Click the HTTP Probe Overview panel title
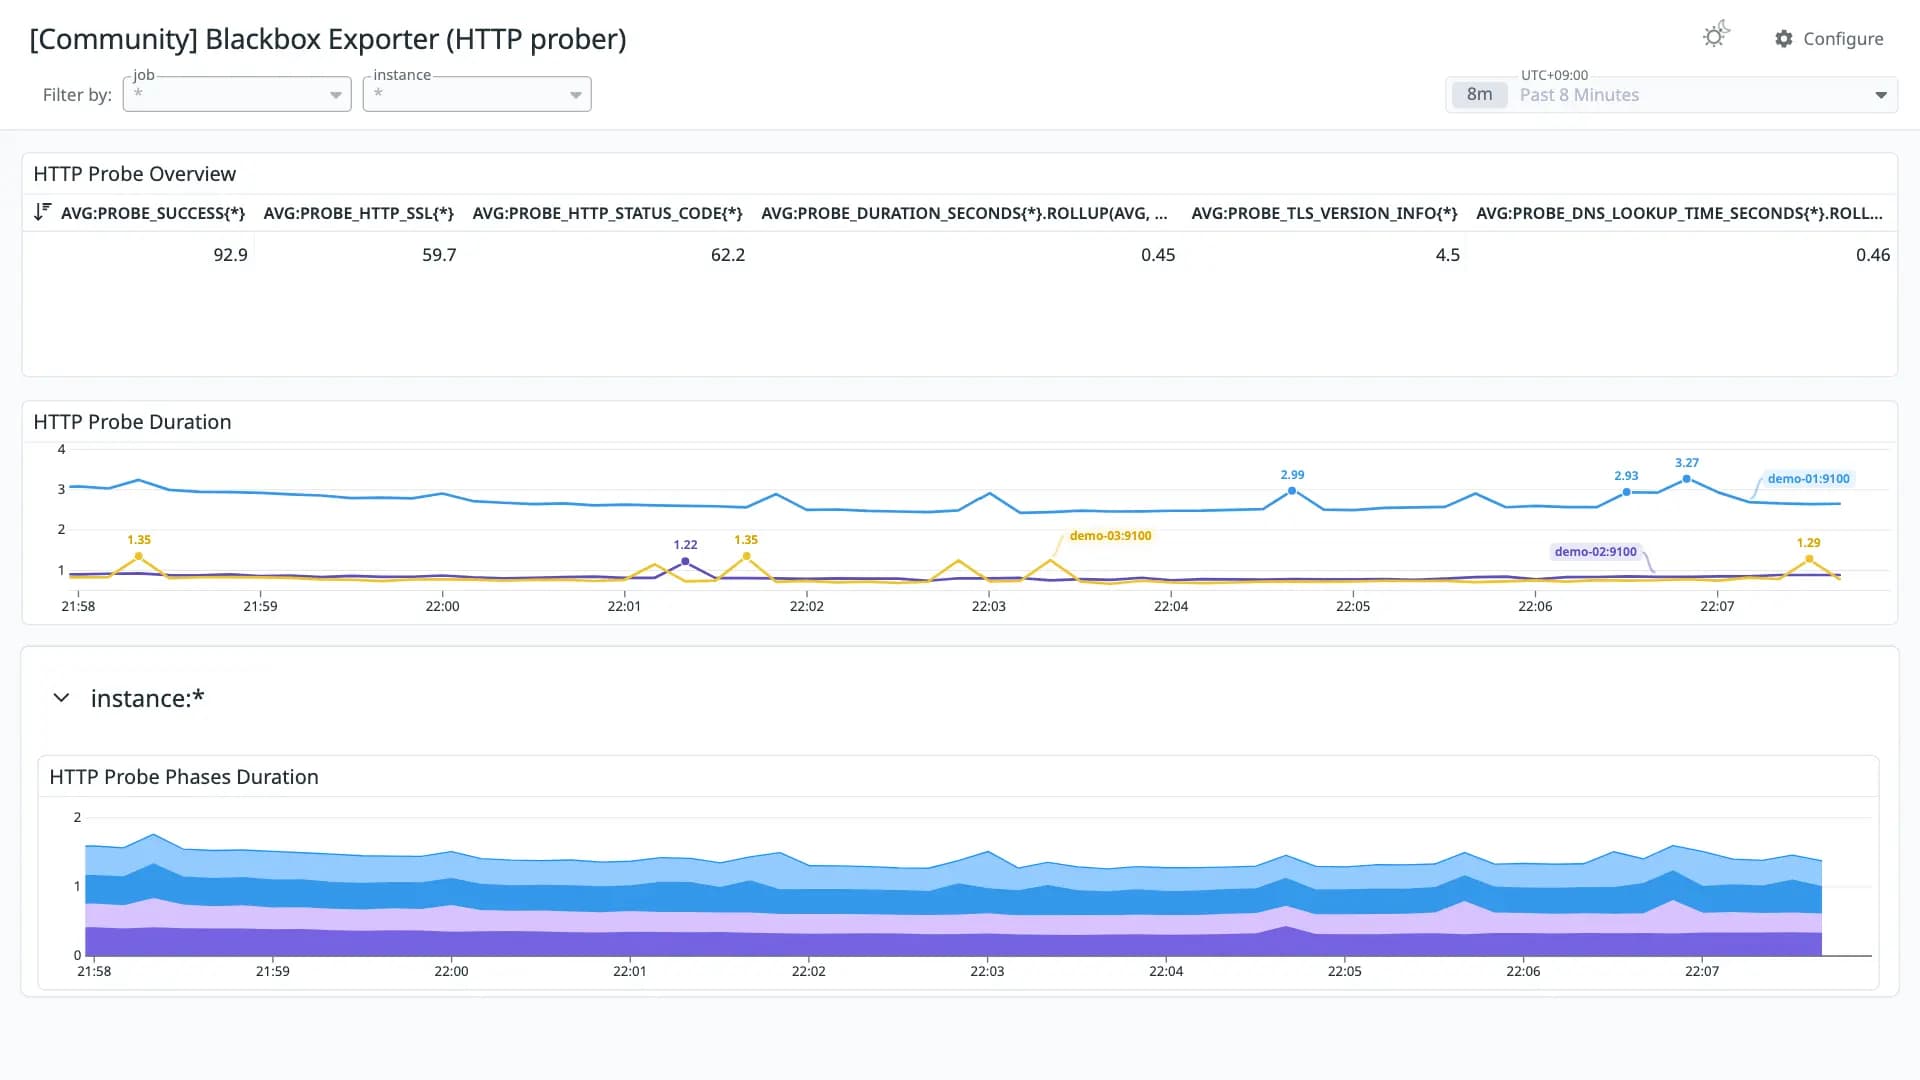Viewport: 1920px width, 1080px height. tap(135, 174)
